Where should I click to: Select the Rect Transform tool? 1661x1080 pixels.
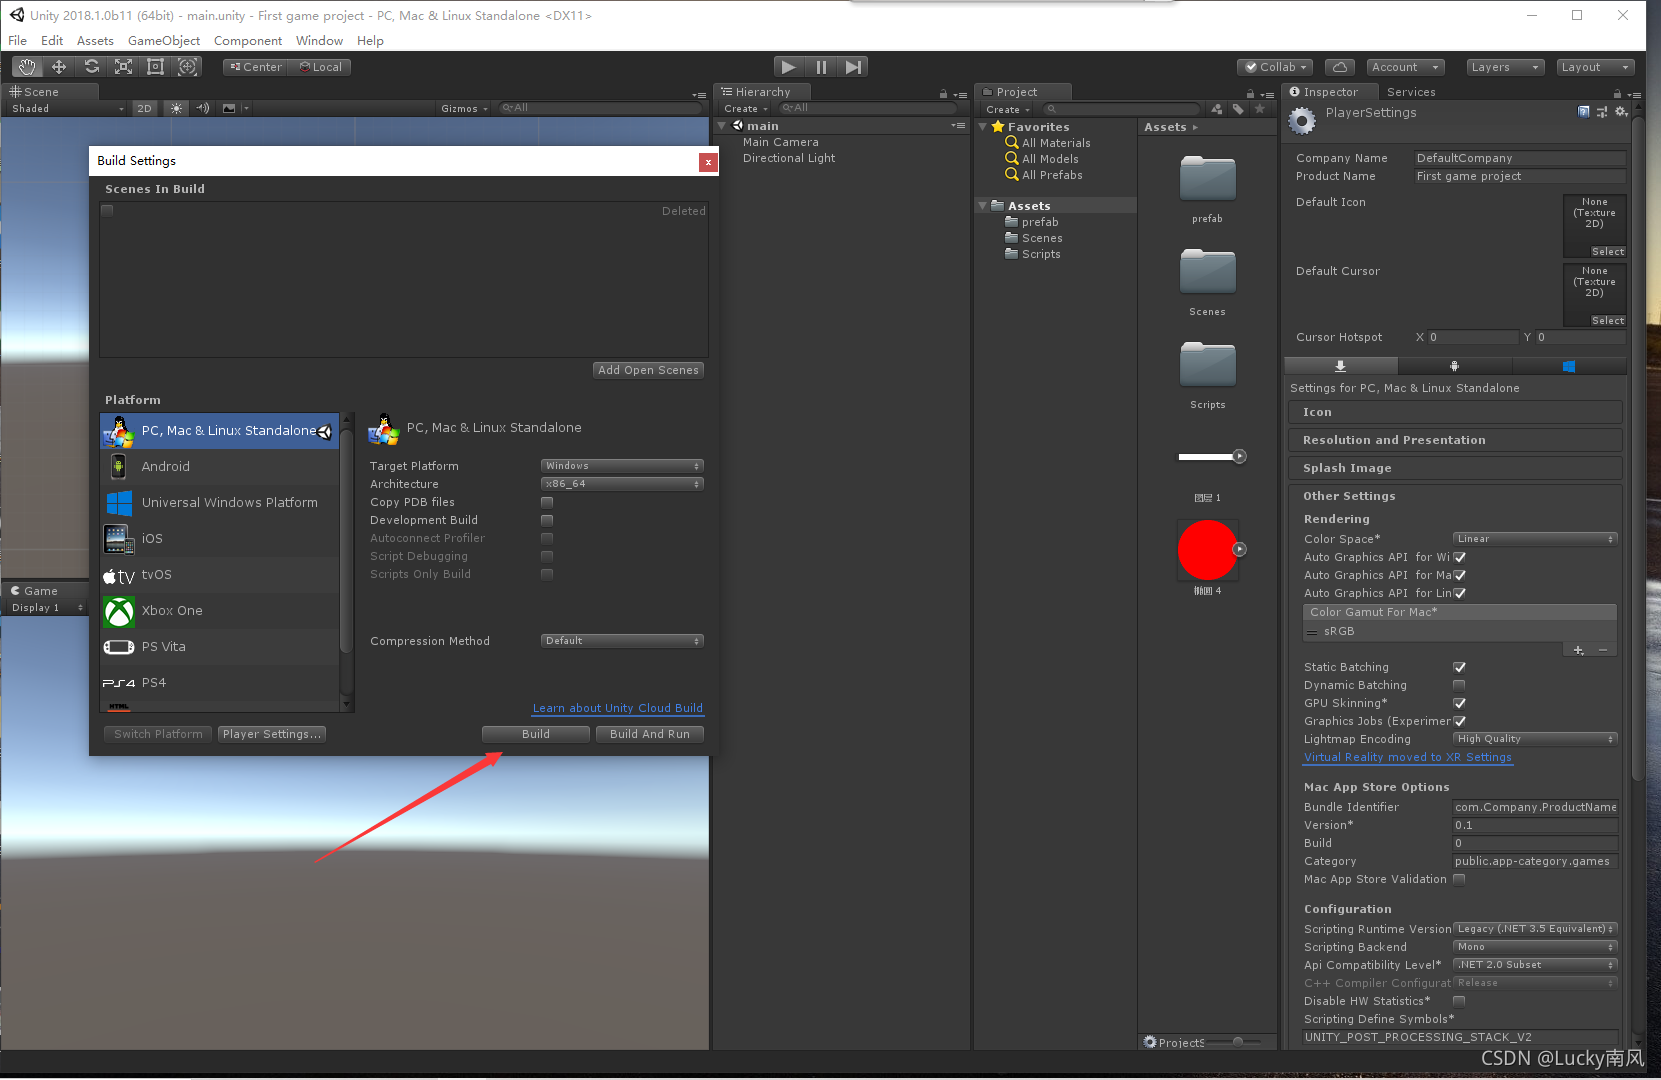tap(155, 67)
